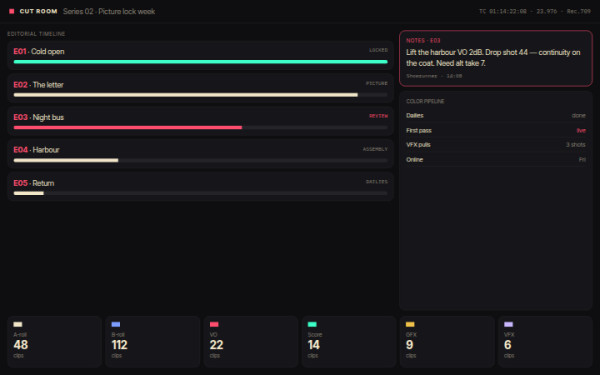
Task: Click the CUT ROOM title text
Action: coord(38,11)
